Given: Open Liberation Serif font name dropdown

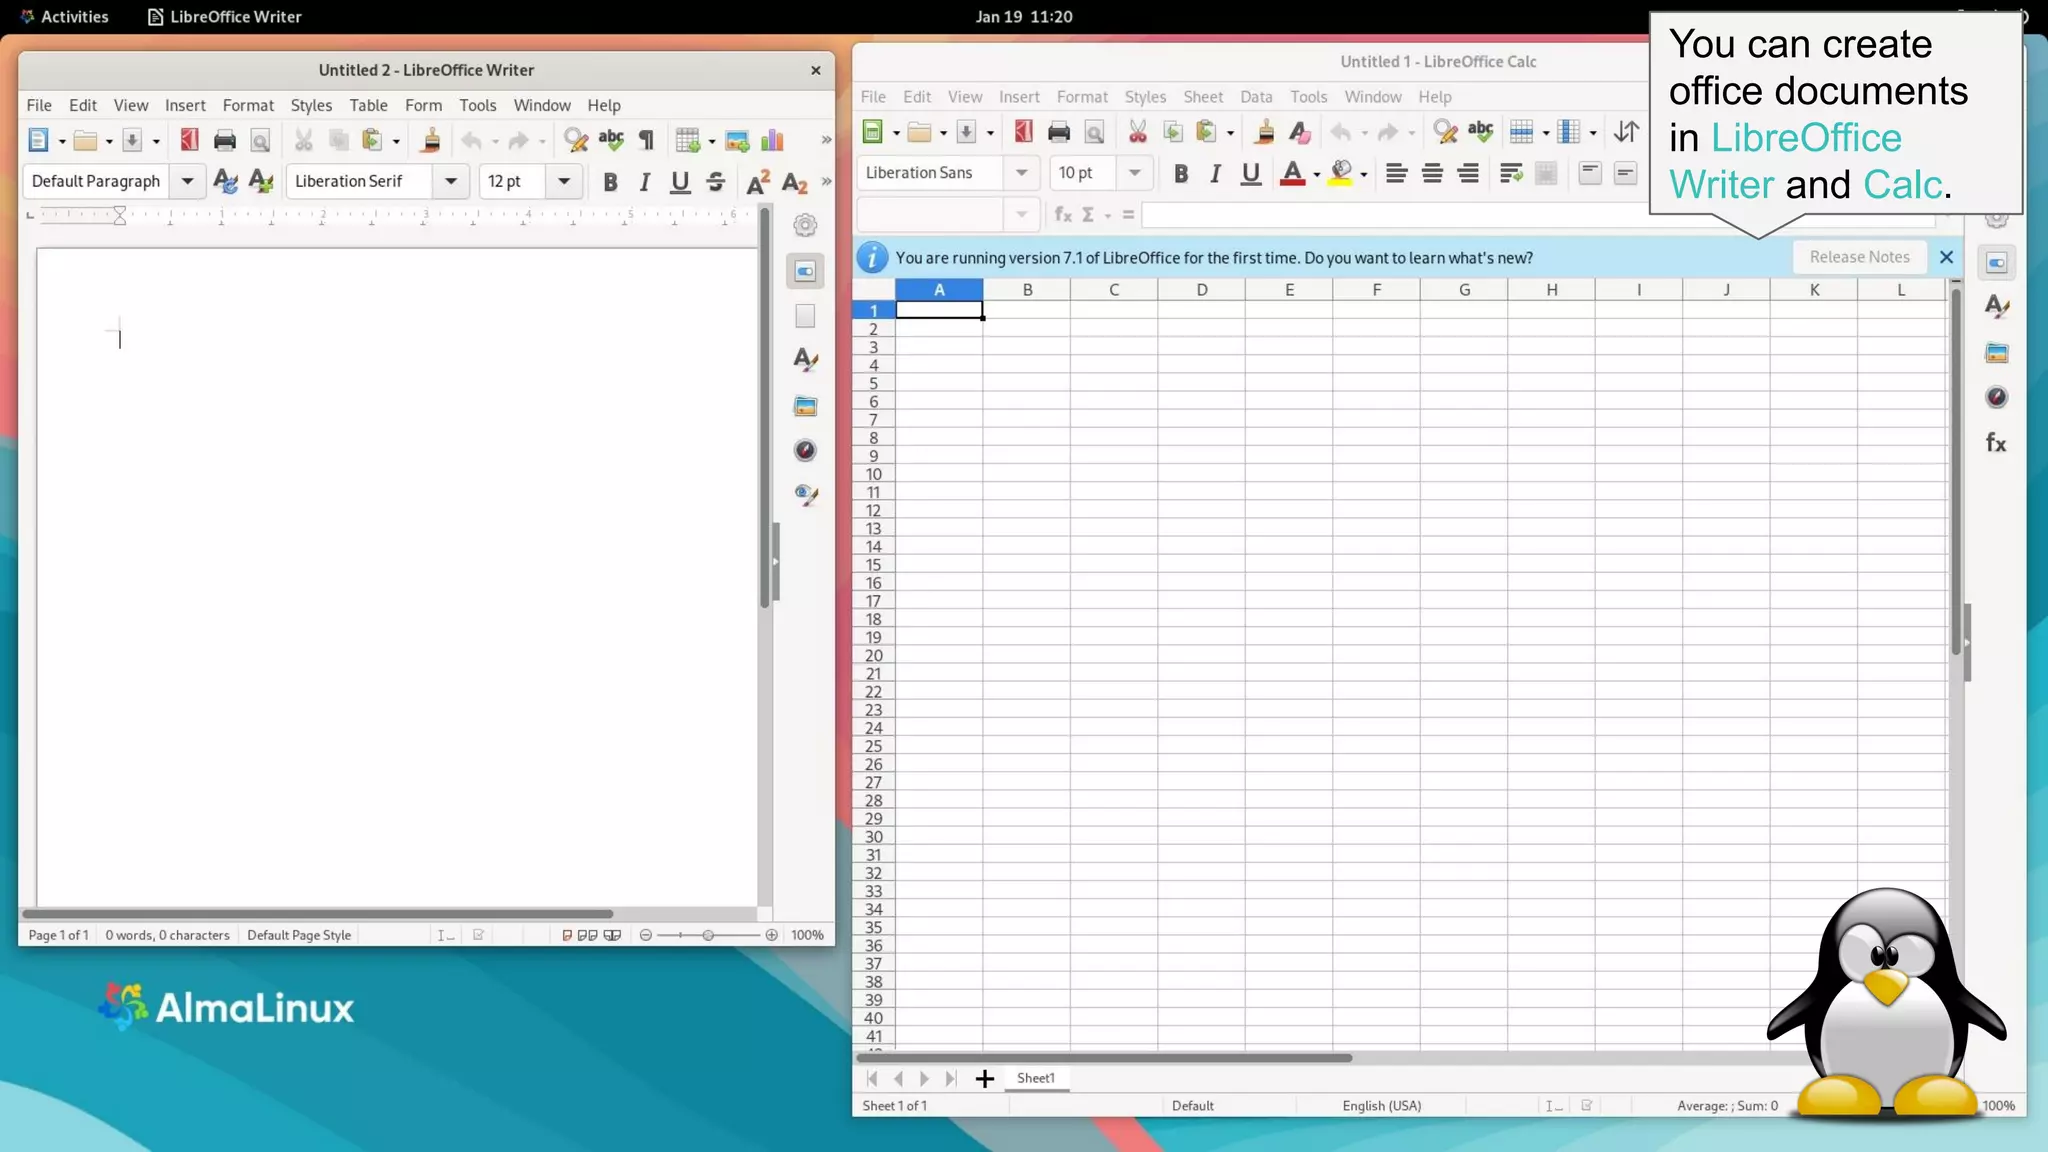Looking at the screenshot, I should coord(451,182).
